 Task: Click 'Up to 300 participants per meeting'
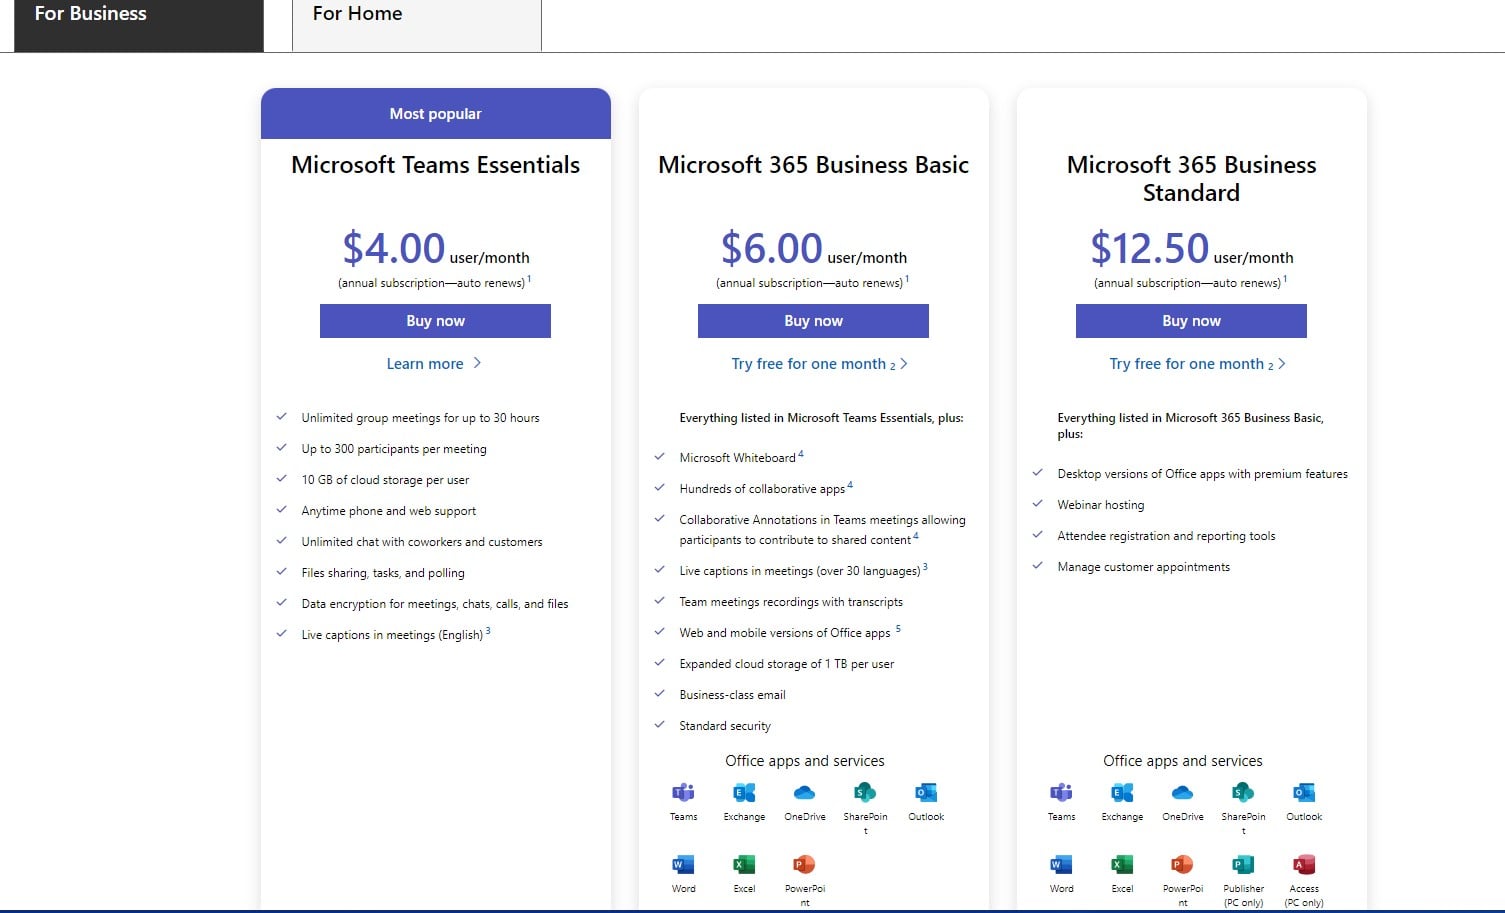[x=394, y=449]
